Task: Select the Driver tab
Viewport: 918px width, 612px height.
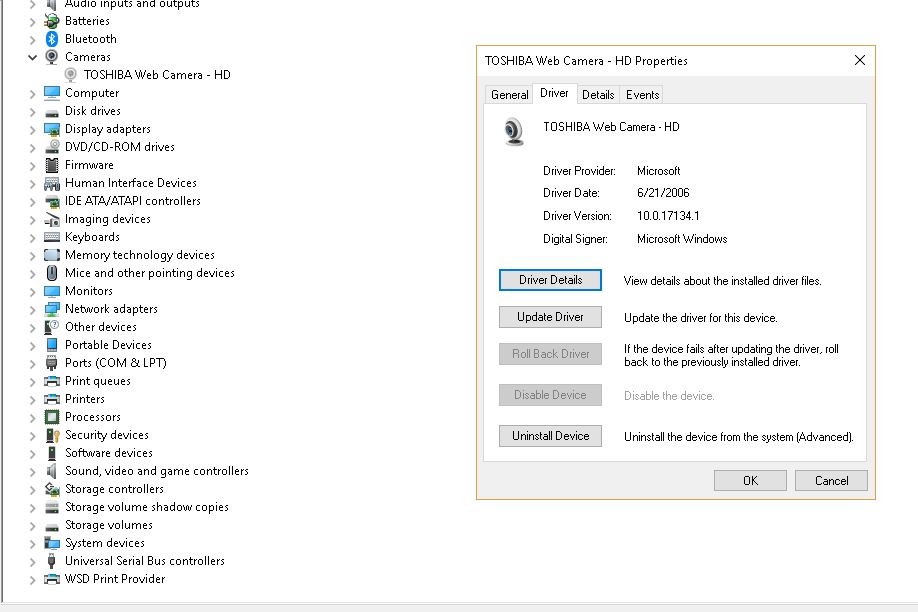Action: [554, 93]
